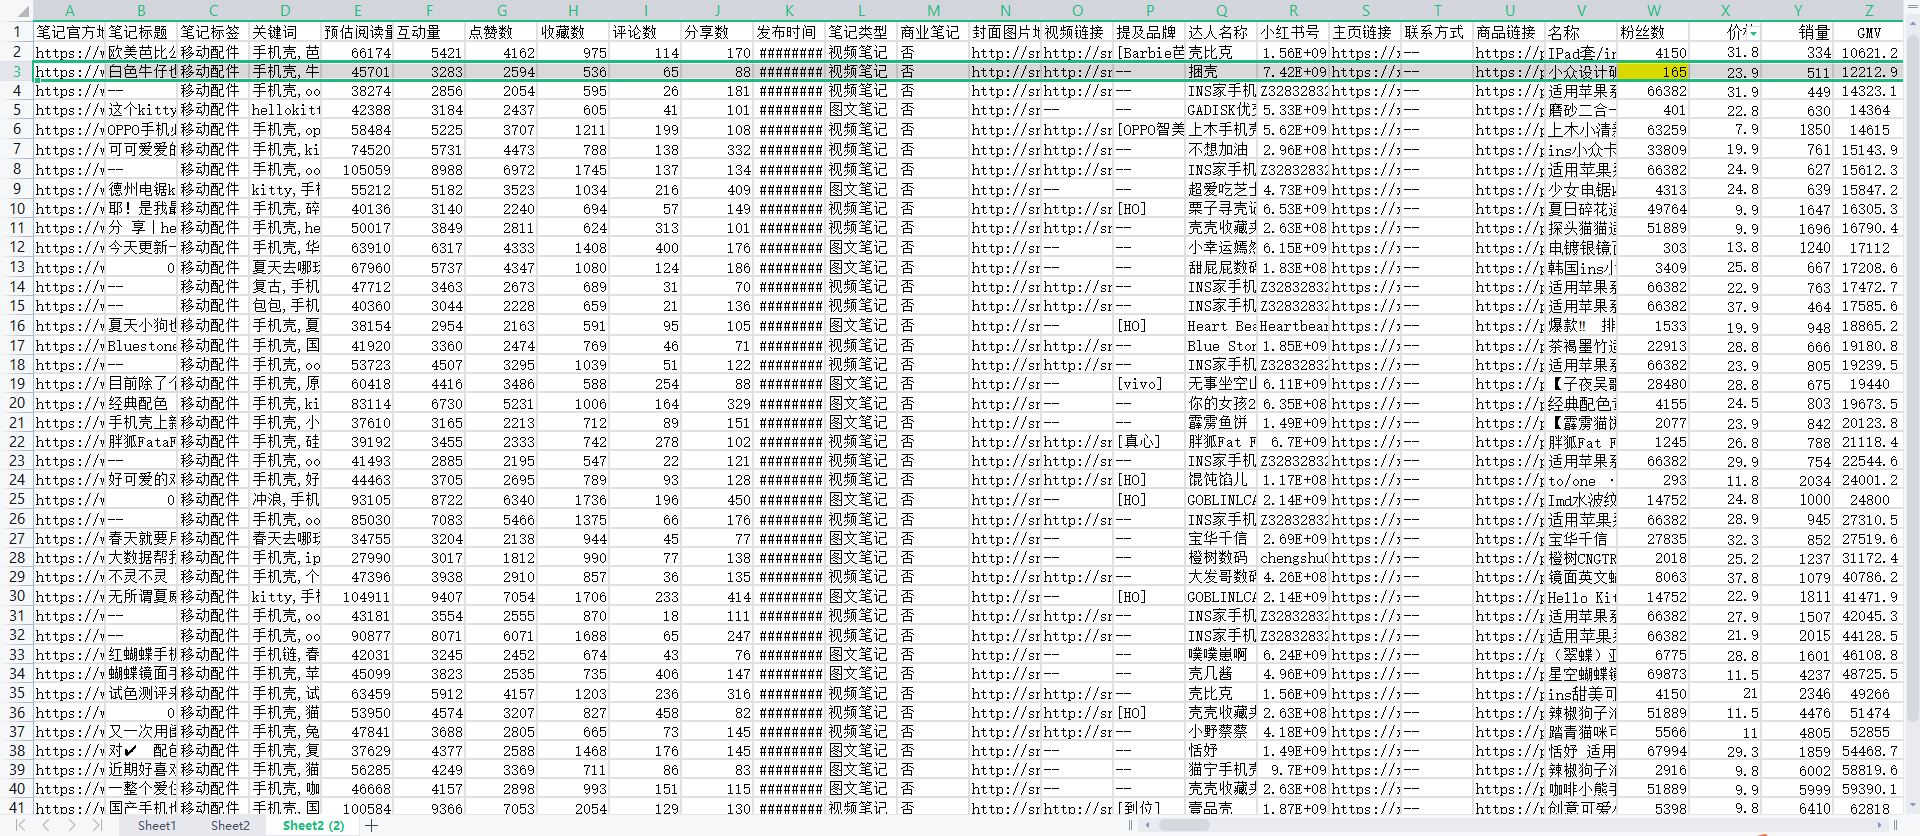Screen dimensions: 1920x836
Task: Click header cell 销量
Action: click(1797, 32)
